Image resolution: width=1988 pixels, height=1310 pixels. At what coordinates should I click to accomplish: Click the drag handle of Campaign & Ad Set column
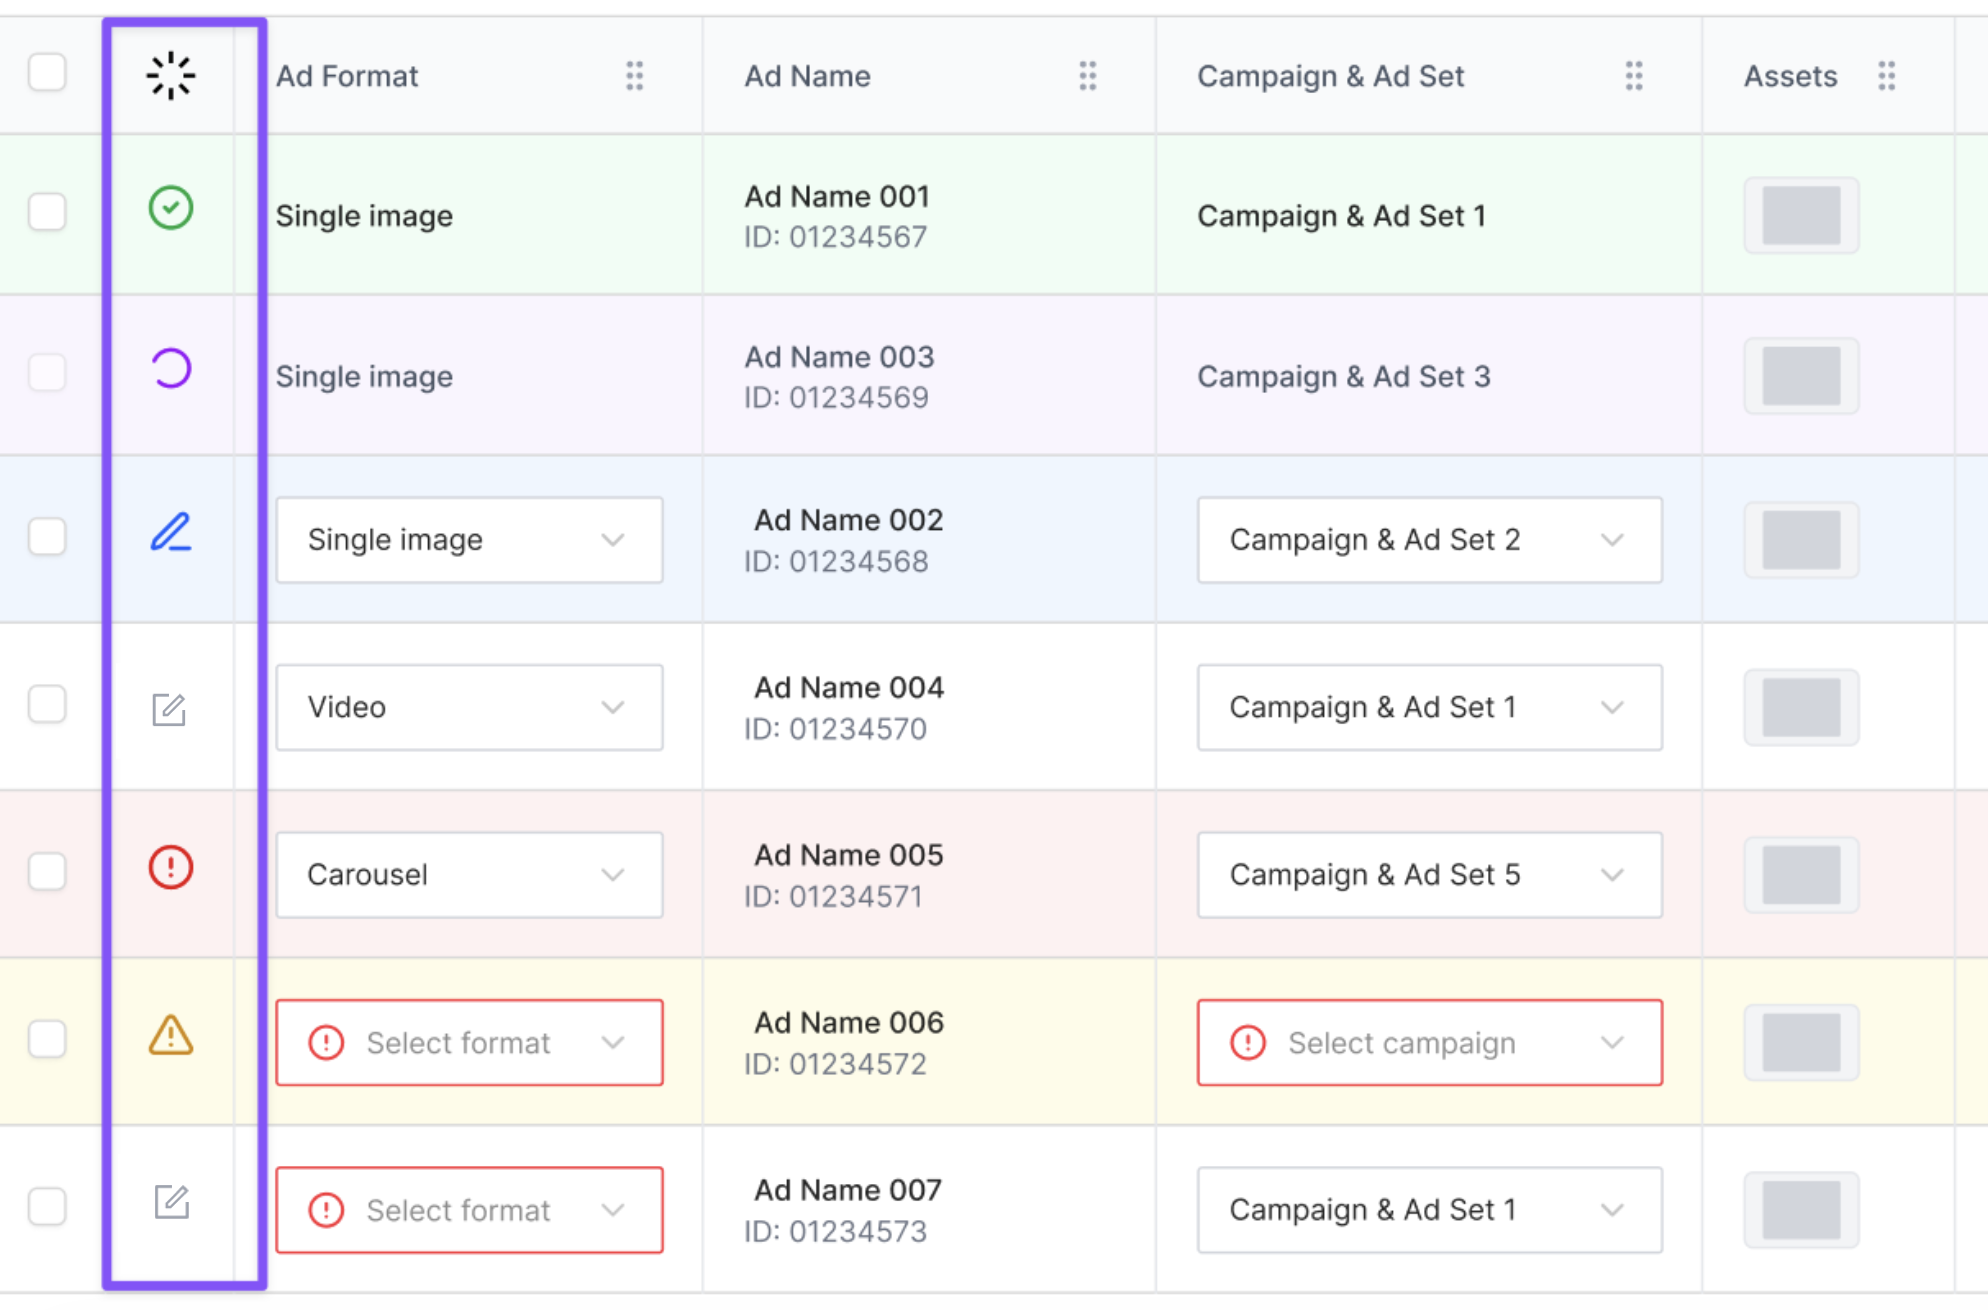click(1634, 76)
